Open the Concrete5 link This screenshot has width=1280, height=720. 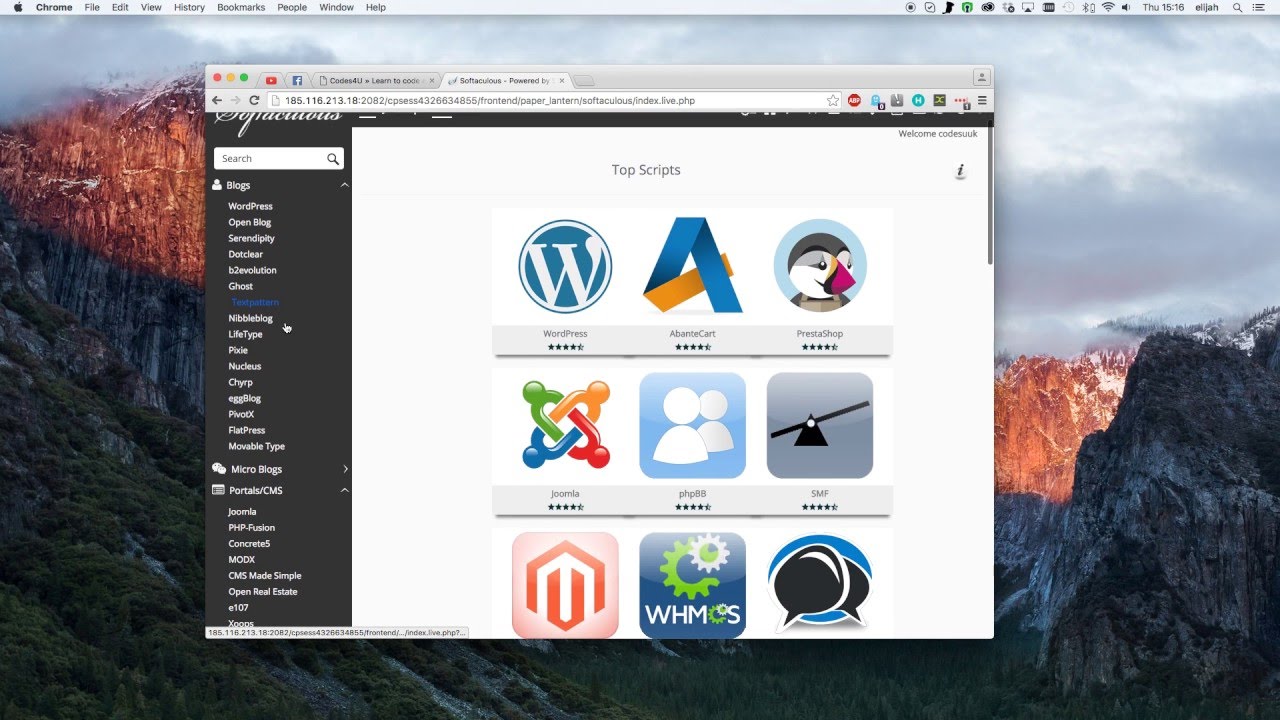[x=249, y=543]
